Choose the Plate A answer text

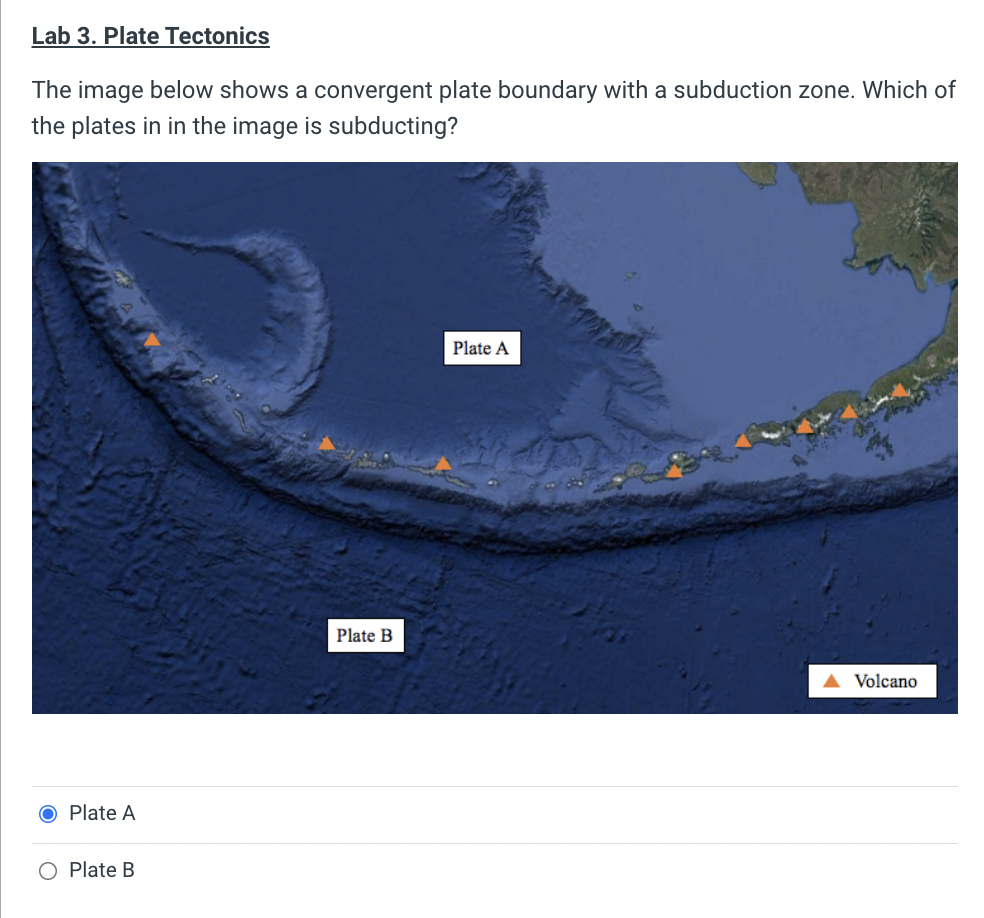pyautogui.click(x=102, y=813)
